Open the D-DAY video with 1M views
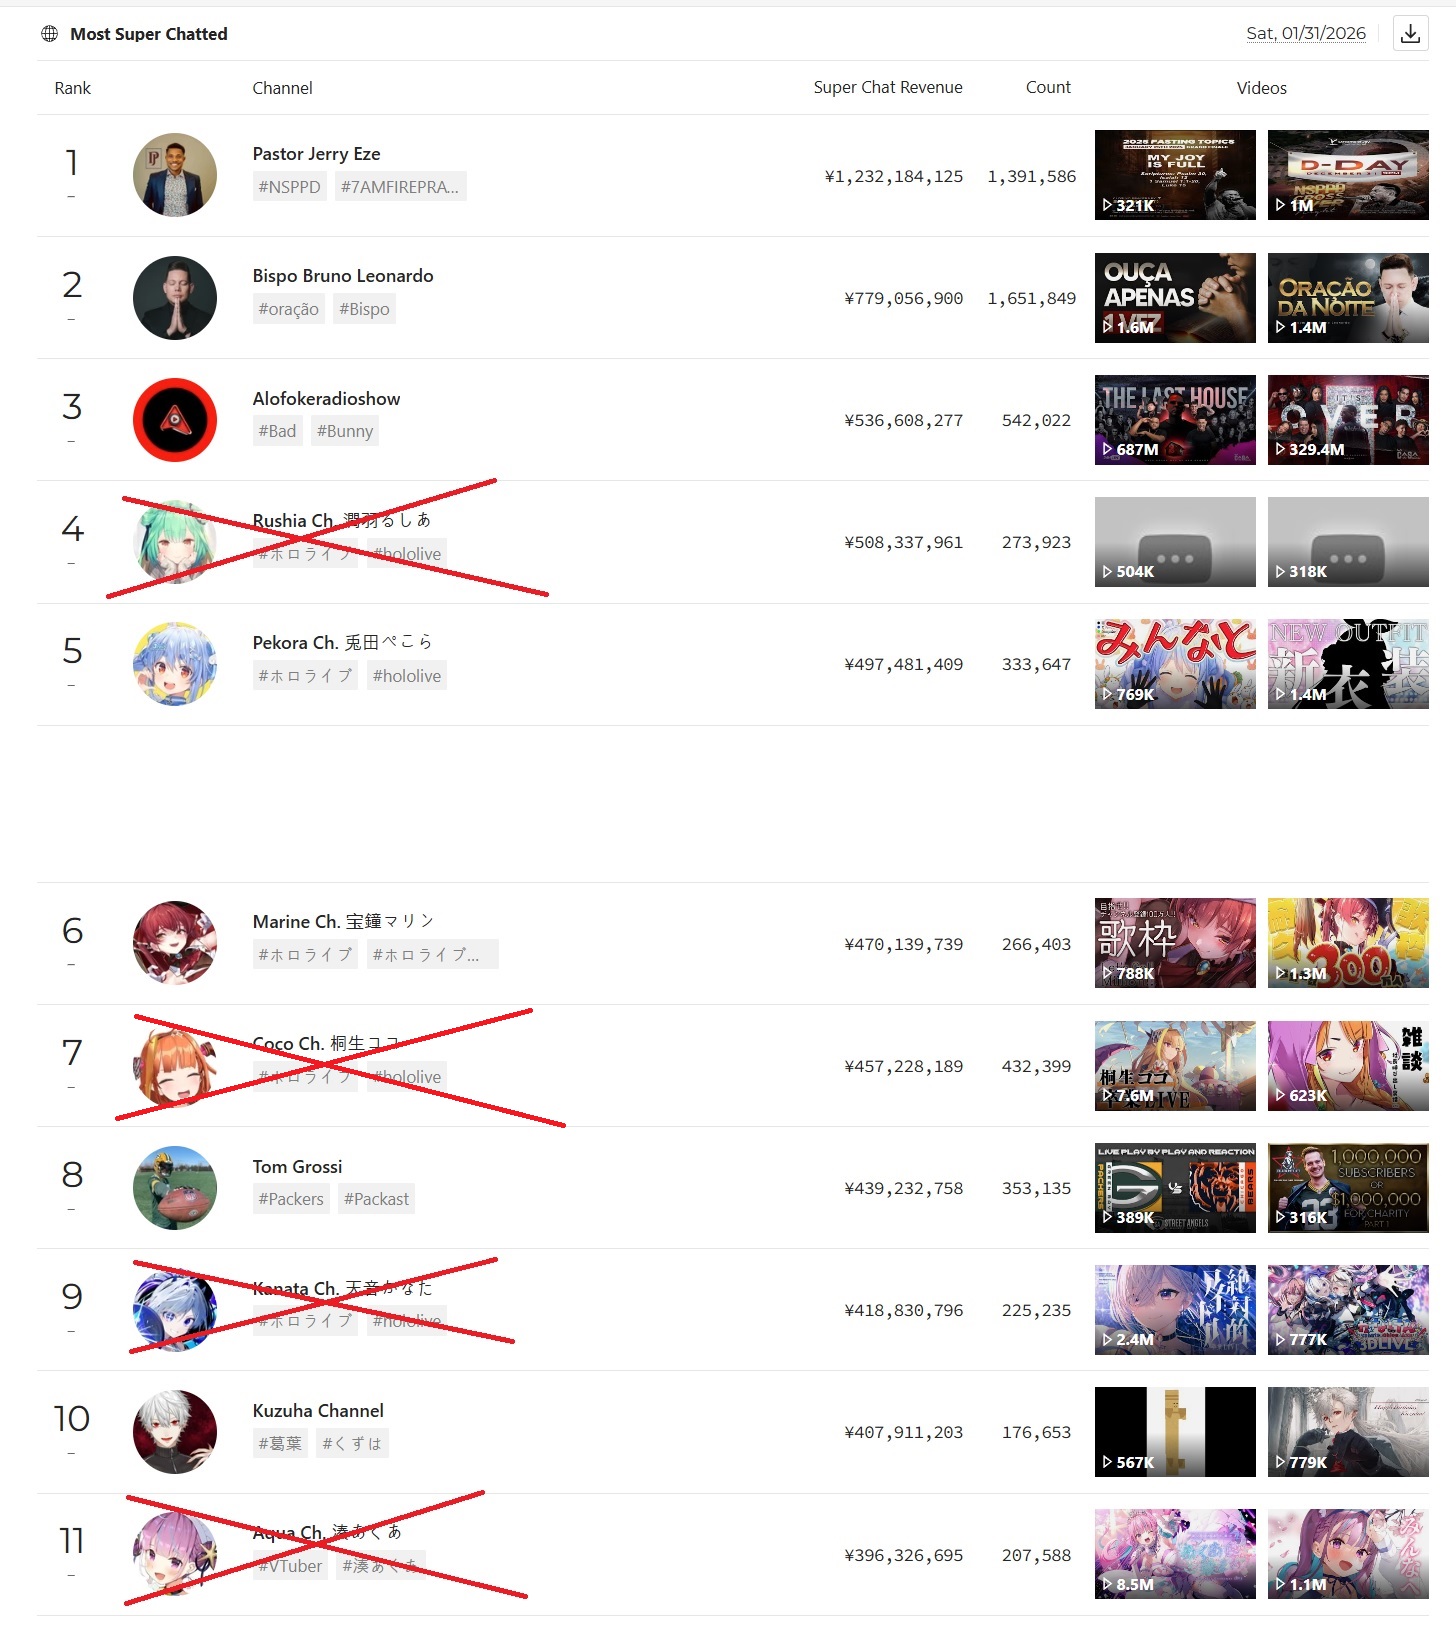The height and width of the screenshot is (1627, 1456). (x=1348, y=175)
